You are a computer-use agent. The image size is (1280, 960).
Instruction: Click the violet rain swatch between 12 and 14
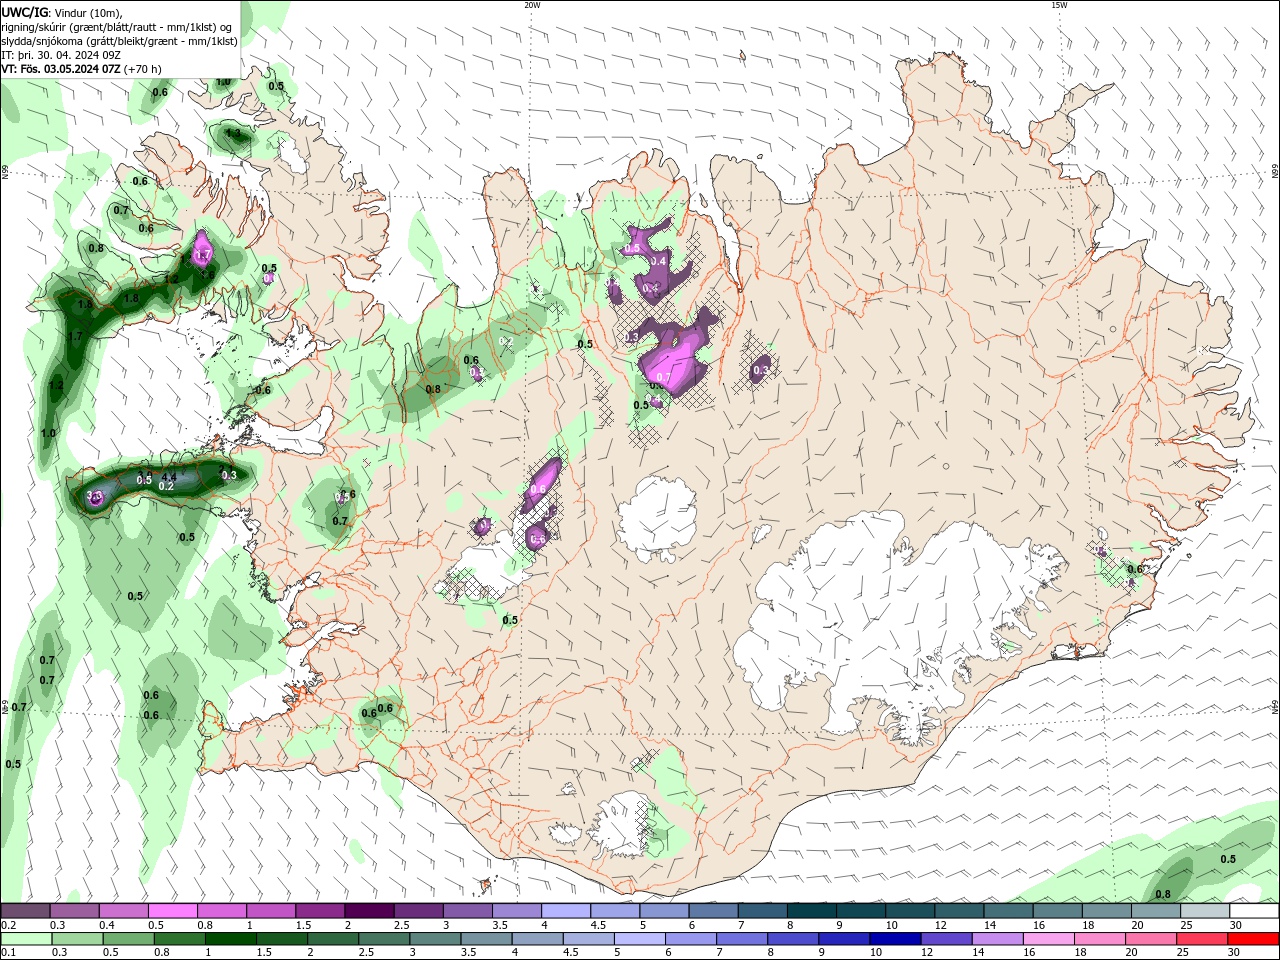pos(946,939)
